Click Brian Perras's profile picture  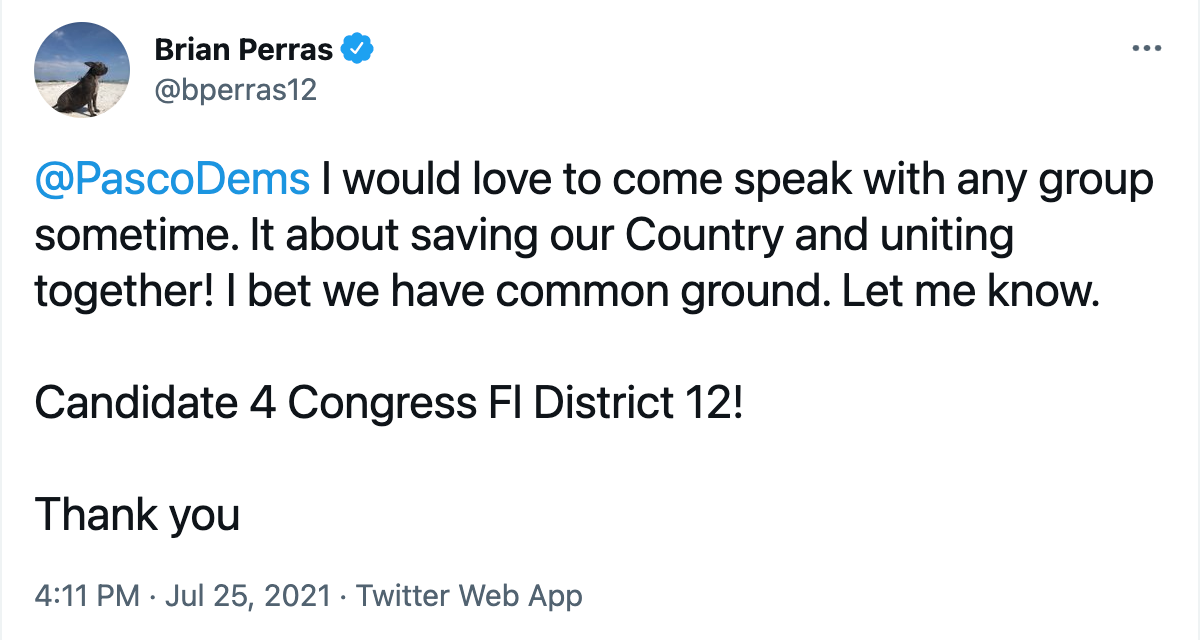tap(81, 70)
